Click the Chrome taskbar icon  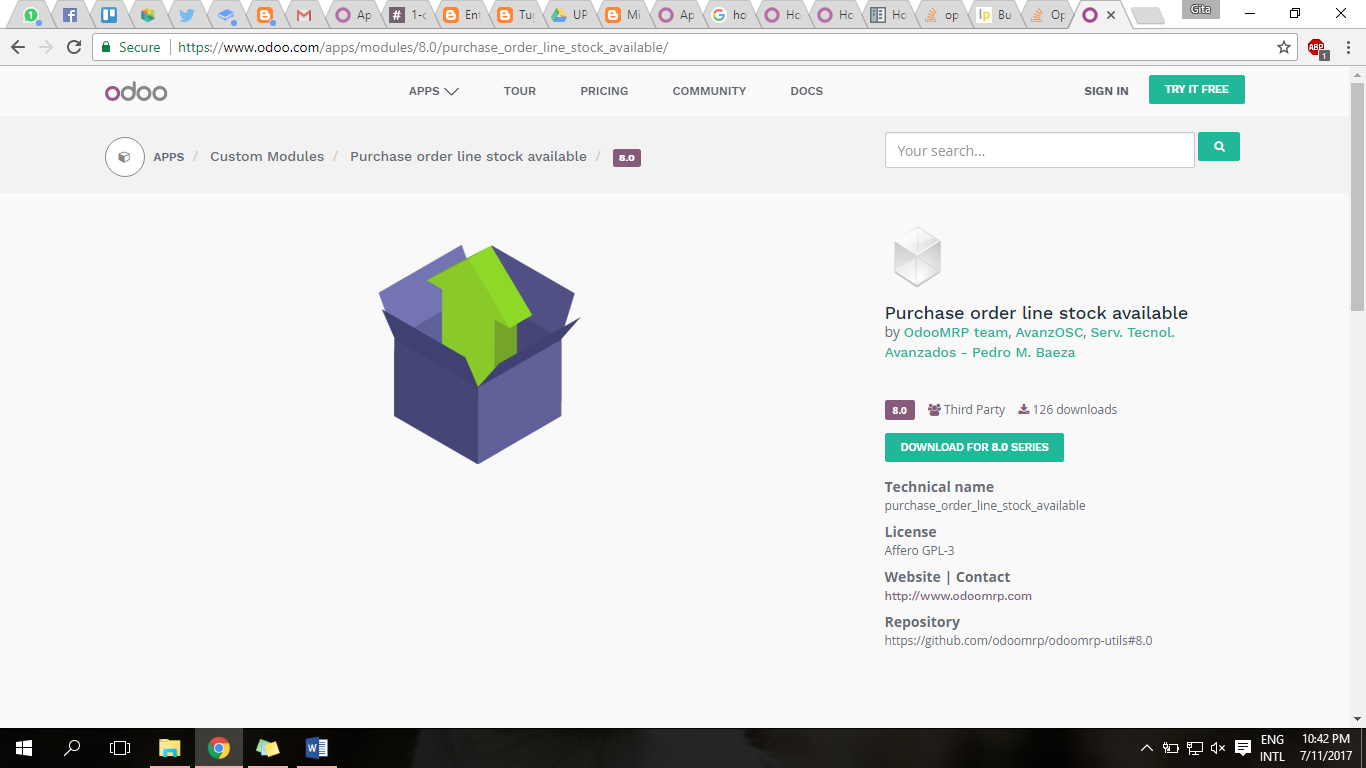coord(219,748)
